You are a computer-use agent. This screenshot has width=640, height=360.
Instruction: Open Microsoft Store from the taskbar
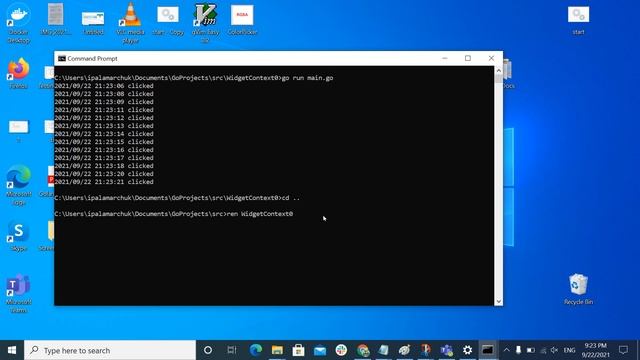tap(298, 350)
